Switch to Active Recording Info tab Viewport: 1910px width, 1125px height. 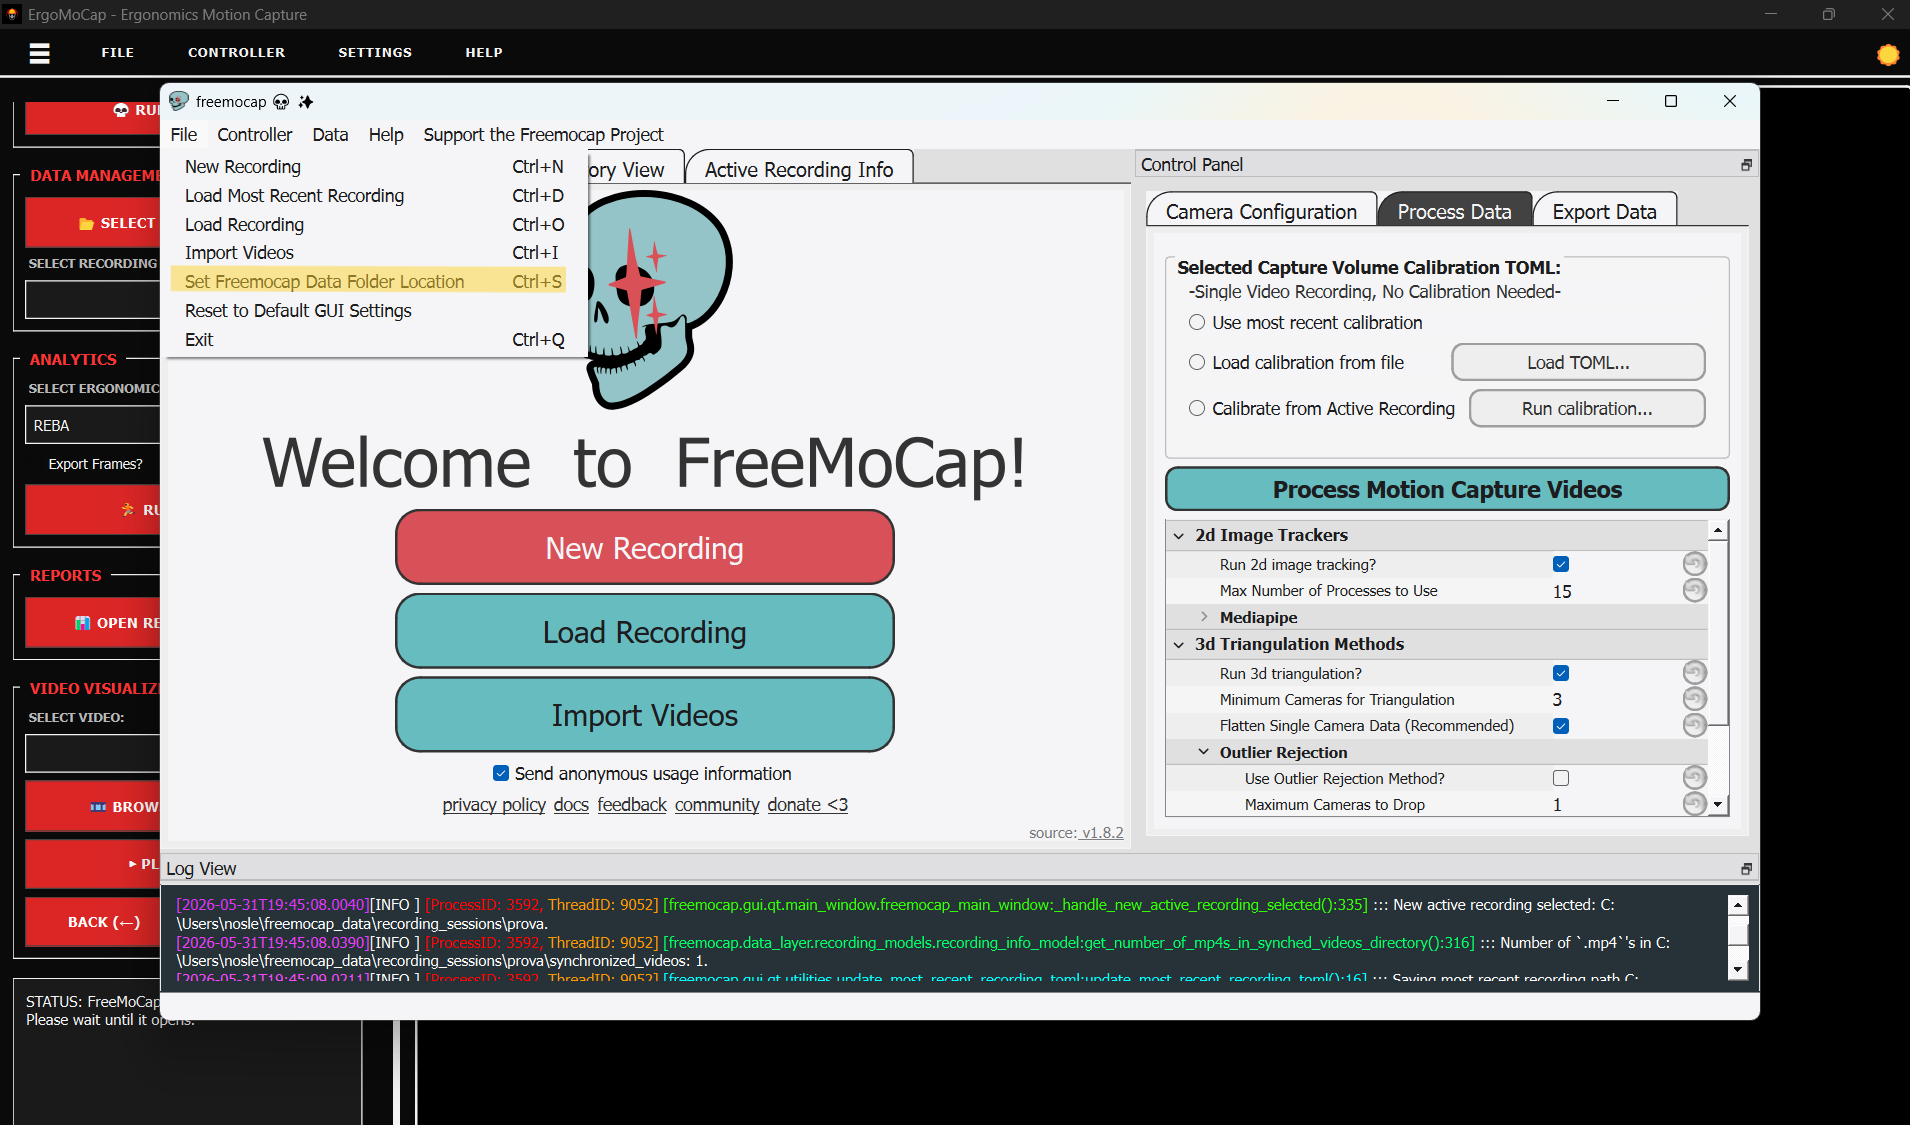[799, 169]
